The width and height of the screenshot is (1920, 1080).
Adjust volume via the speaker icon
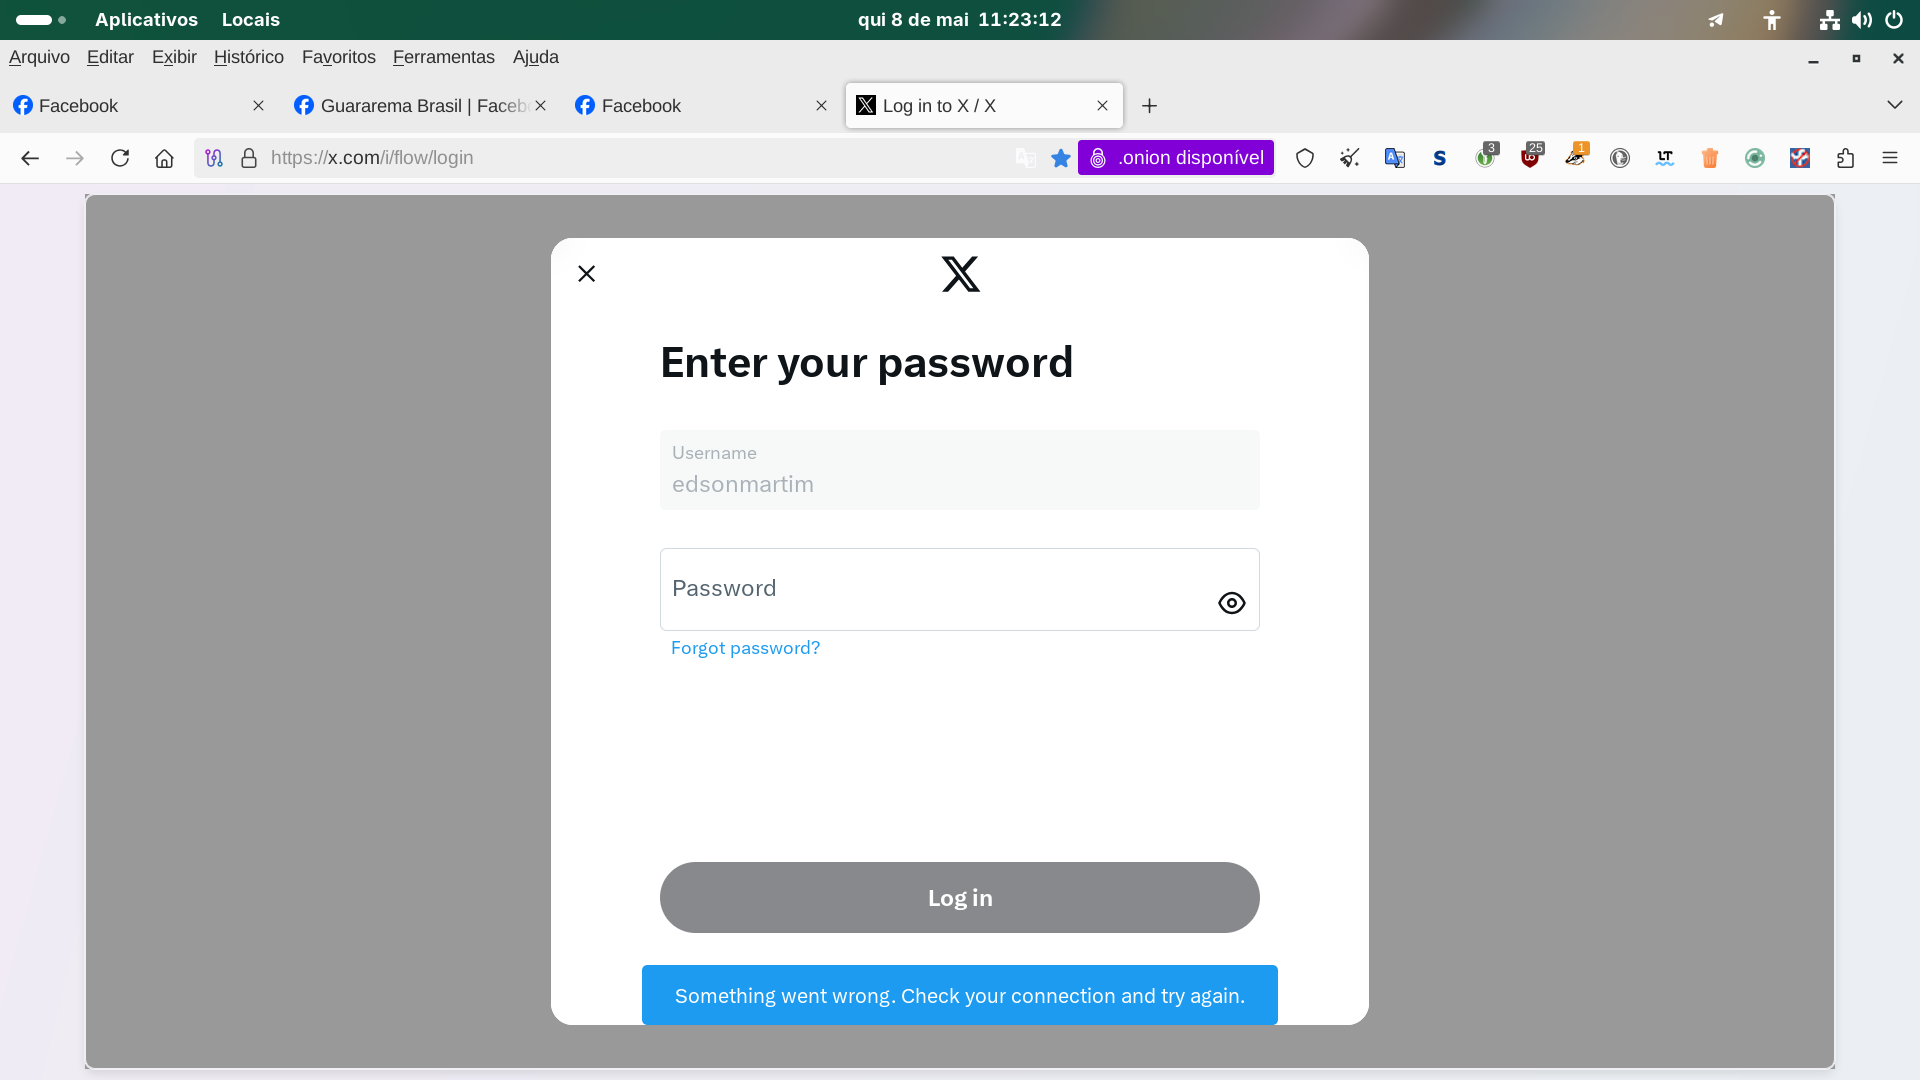point(1861,20)
